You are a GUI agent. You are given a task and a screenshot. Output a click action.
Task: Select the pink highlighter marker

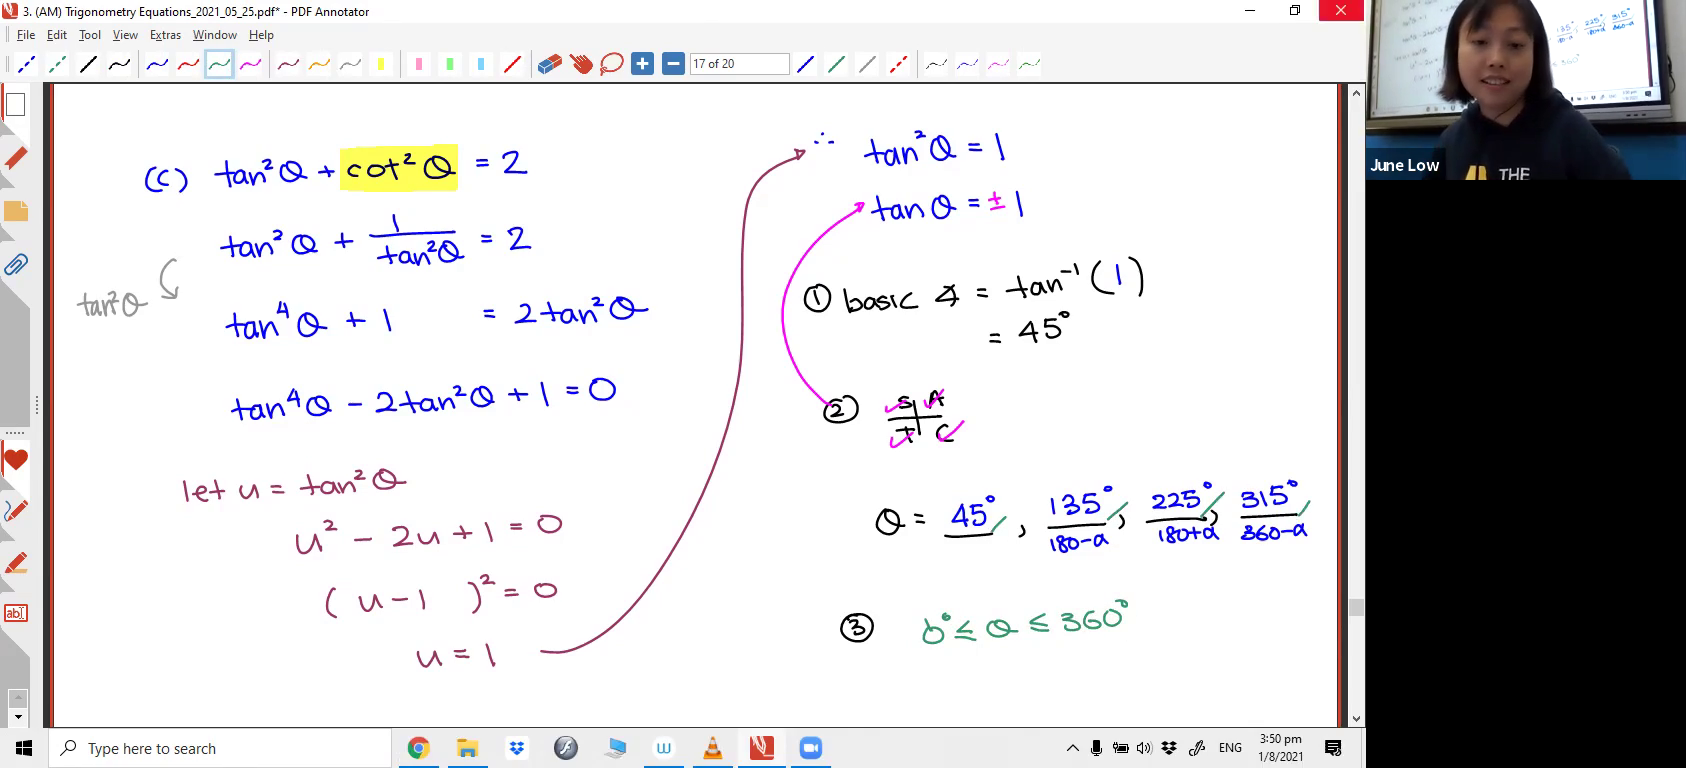[x=419, y=64]
